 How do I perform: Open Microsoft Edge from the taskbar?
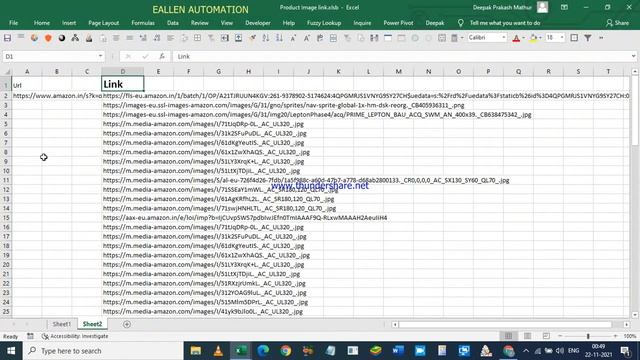coord(263,351)
